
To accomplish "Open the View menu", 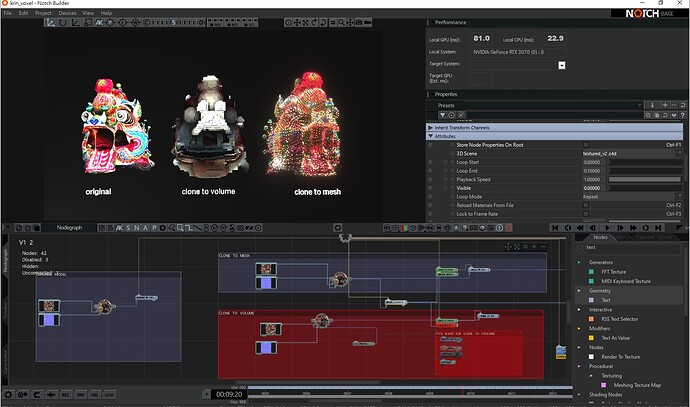I will click(88, 13).
